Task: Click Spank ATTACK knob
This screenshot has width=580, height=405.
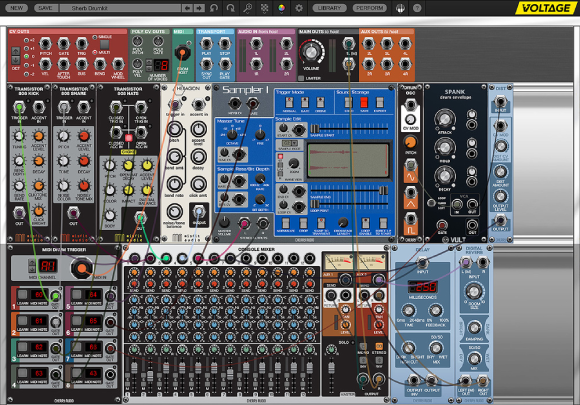Action: pyautogui.click(x=445, y=118)
